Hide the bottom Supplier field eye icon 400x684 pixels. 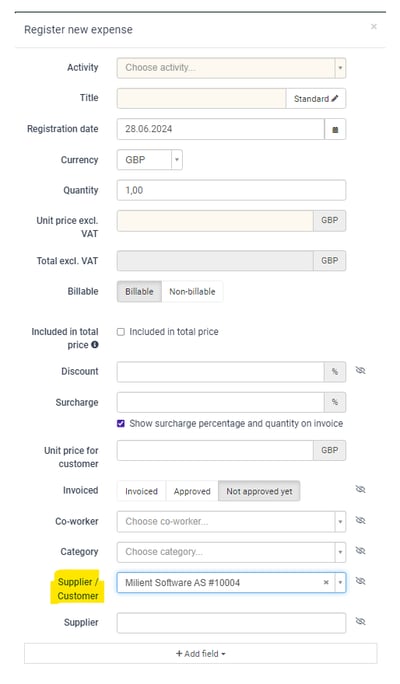coord(360,622)
